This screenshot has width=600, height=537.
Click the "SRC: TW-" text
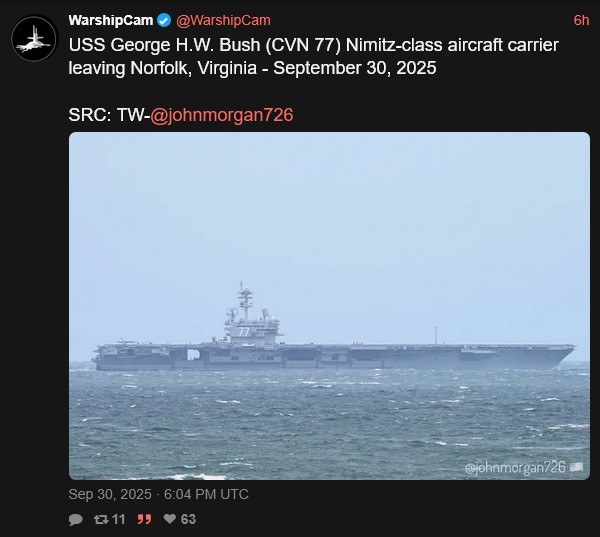[x=108, y=115]
